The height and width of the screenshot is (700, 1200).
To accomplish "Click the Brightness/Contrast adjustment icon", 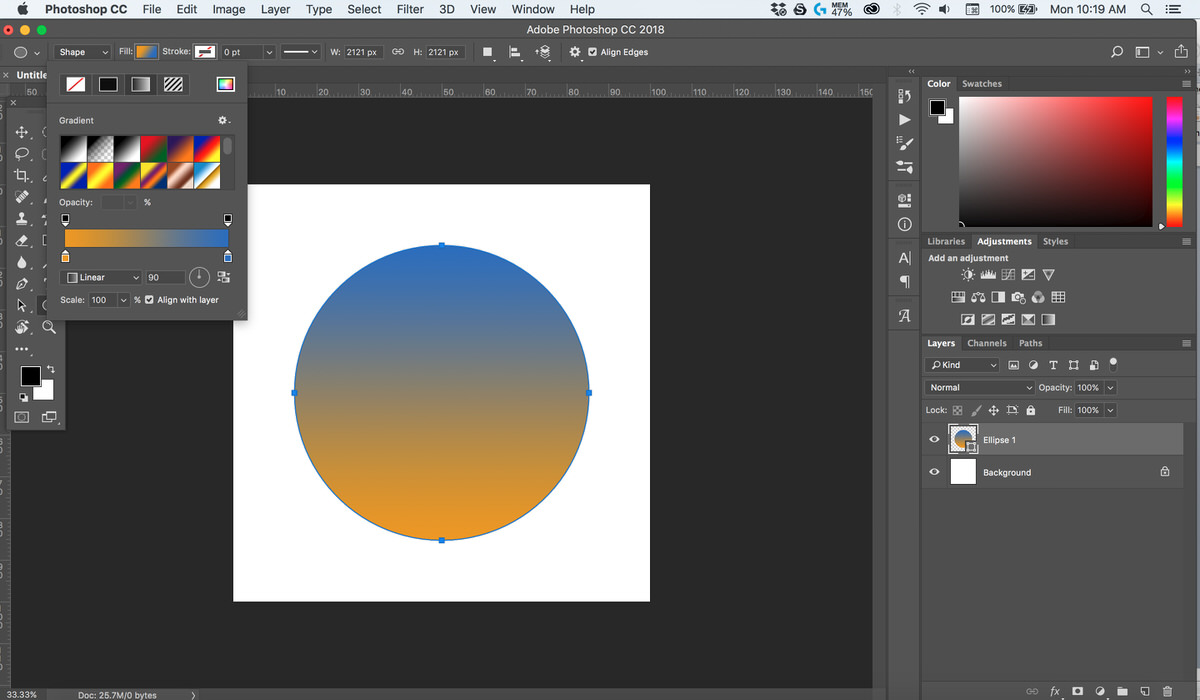I will 967,275.
